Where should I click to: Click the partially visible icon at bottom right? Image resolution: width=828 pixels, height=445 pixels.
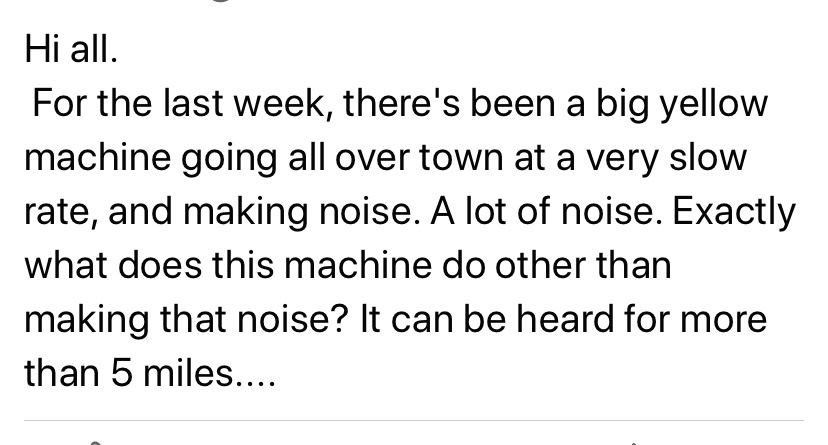pos(635,440)
